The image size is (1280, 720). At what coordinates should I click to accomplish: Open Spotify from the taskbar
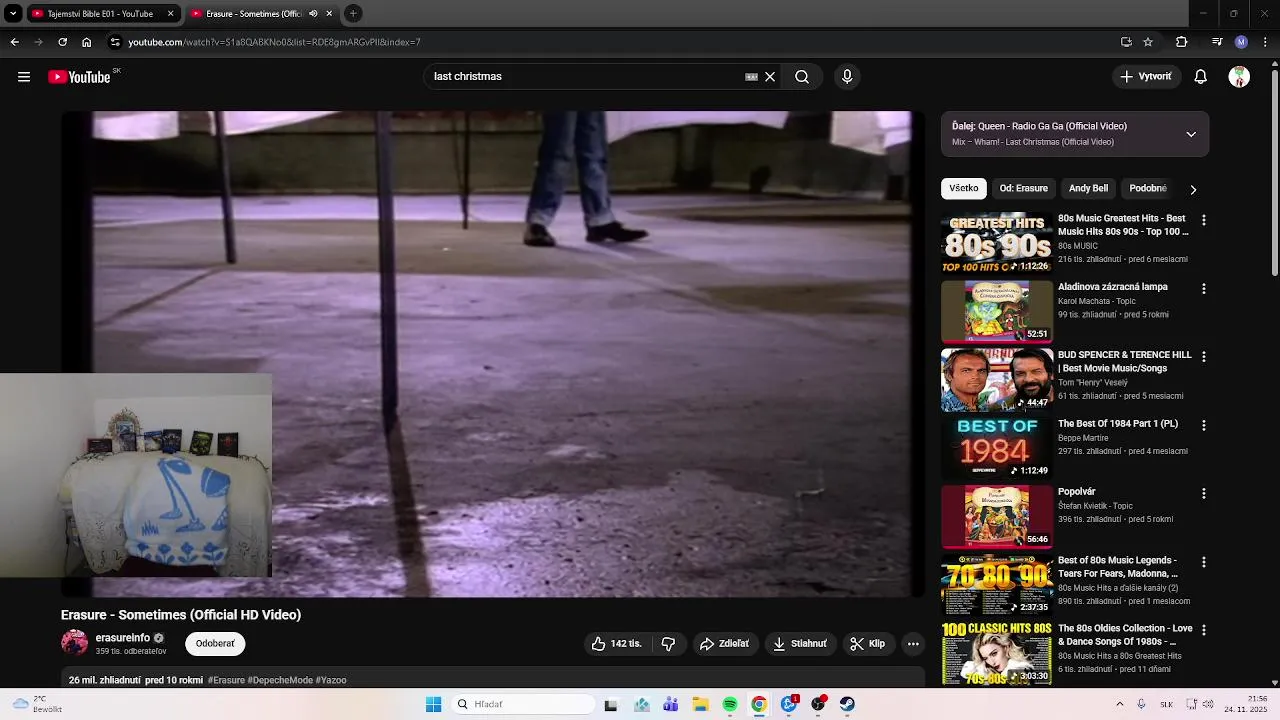point(730,704)
